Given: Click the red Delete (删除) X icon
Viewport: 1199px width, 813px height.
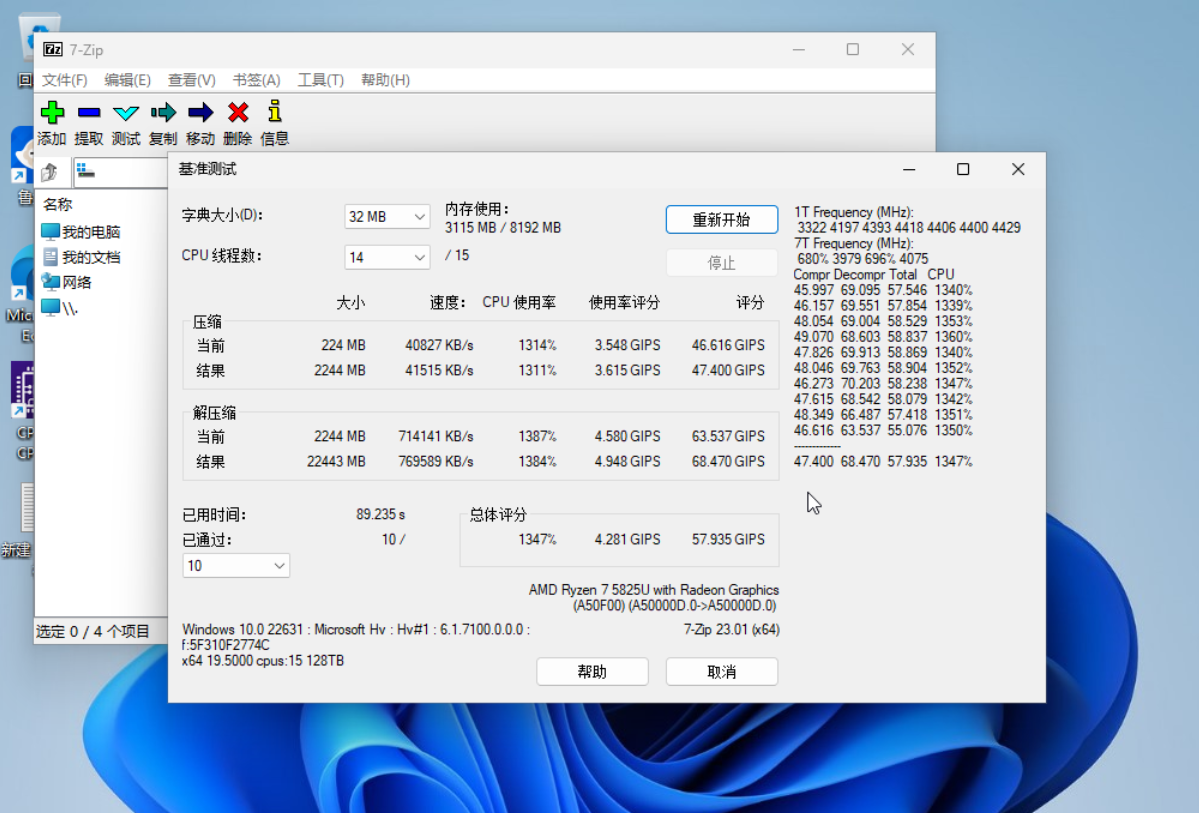Looking at the screenshot, I should point(238,112).
